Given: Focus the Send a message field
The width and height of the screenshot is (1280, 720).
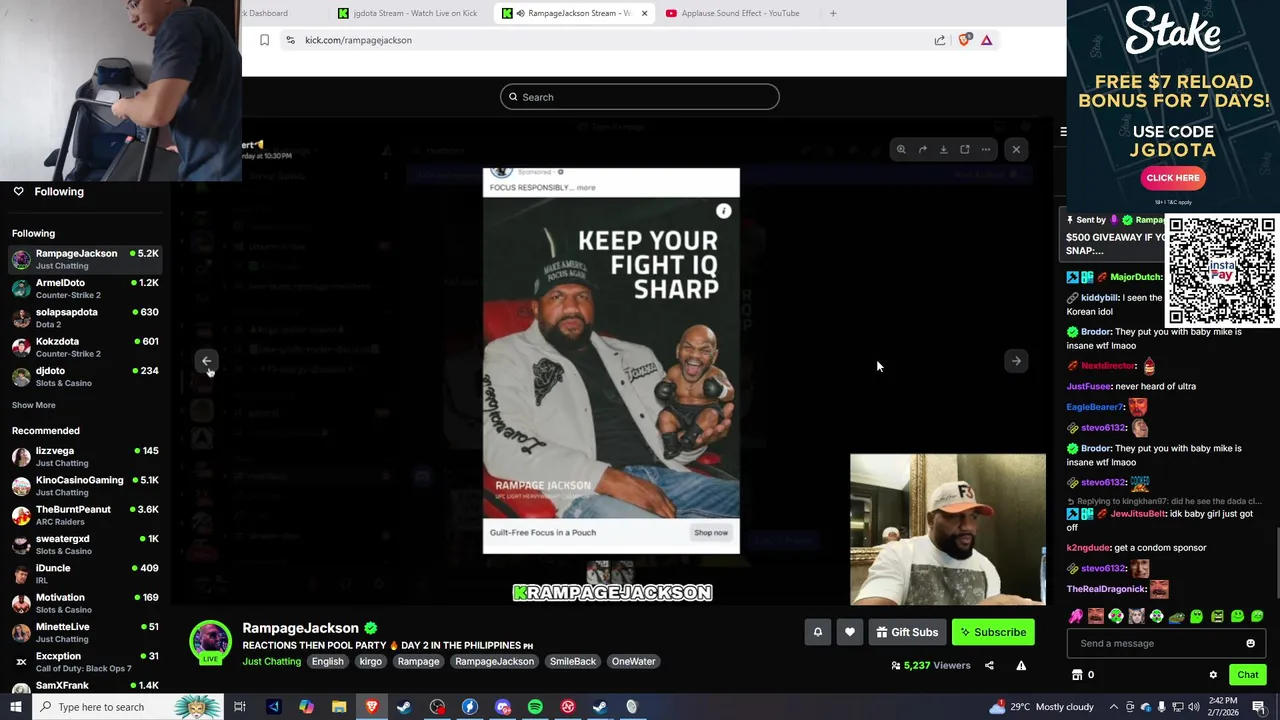Looking at the screenshot, I should 1155,644.
